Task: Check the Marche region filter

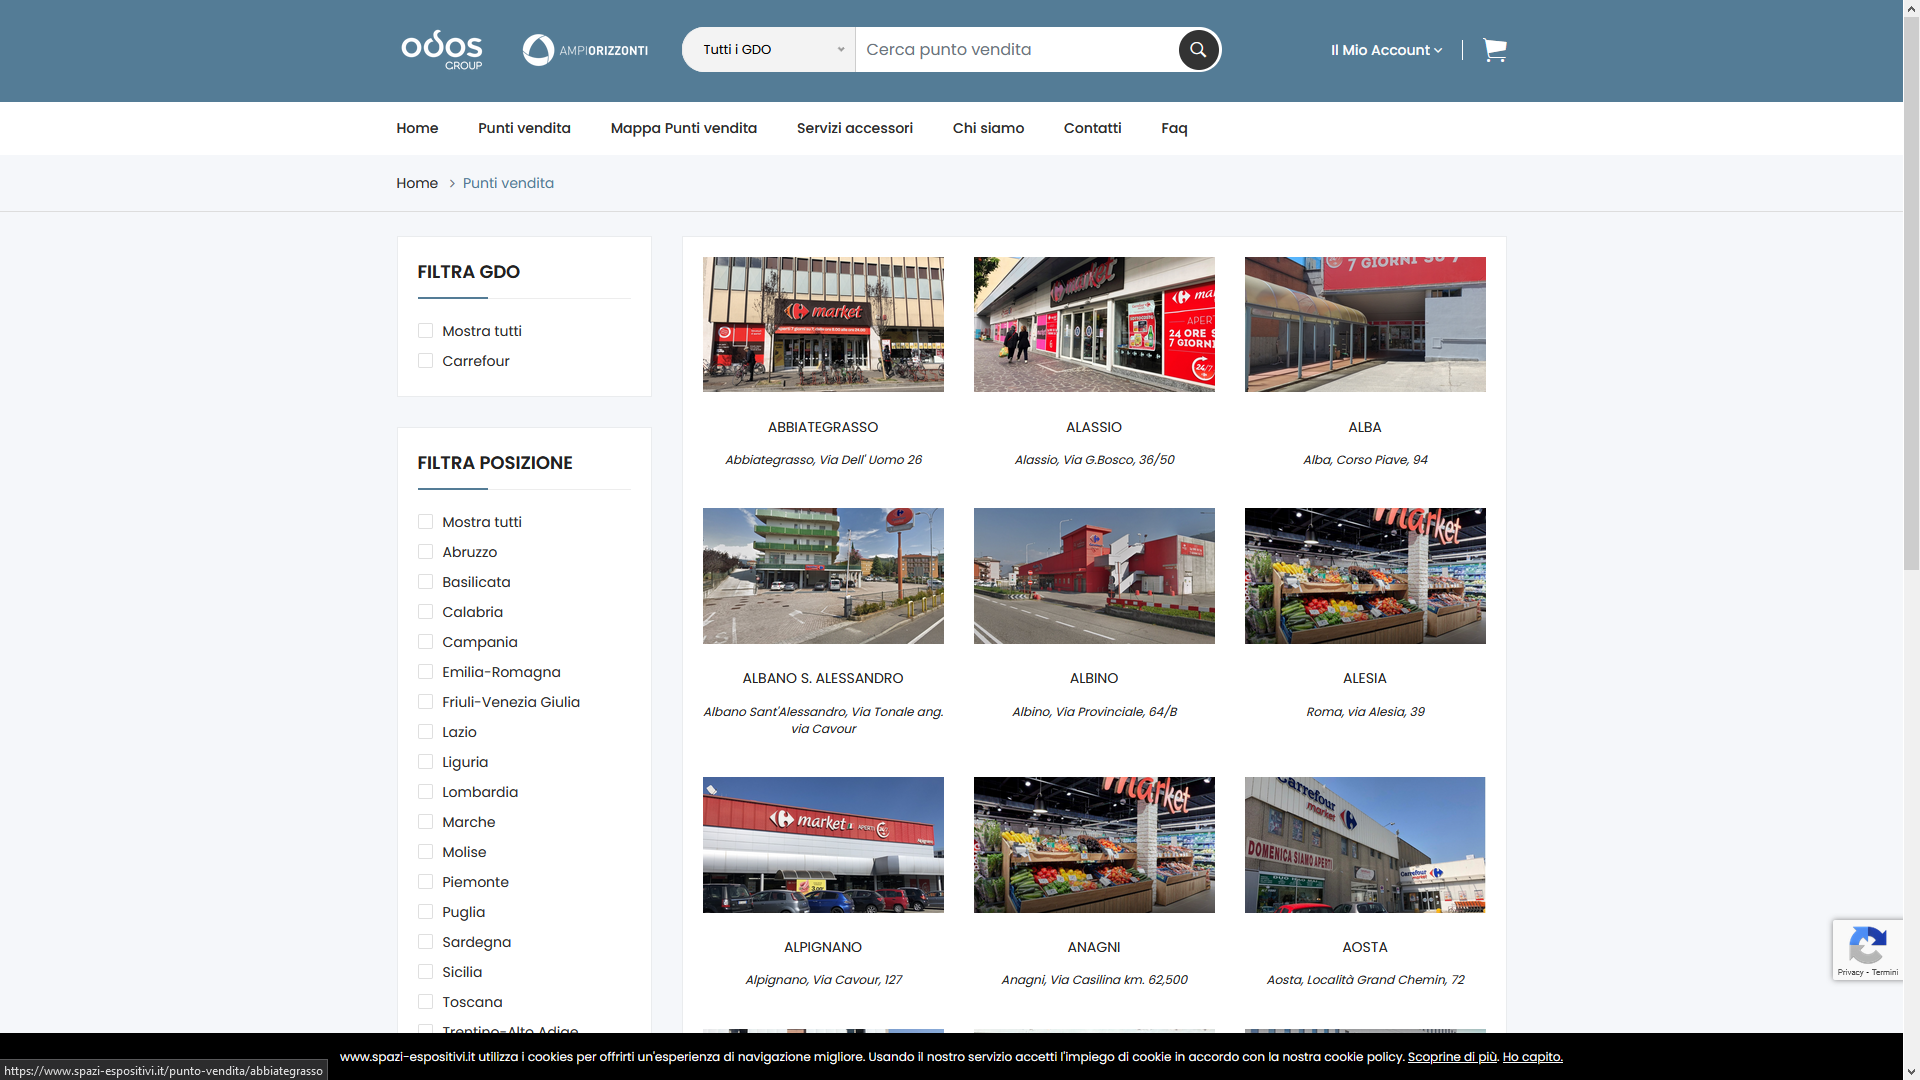Action: pos(425,822)
